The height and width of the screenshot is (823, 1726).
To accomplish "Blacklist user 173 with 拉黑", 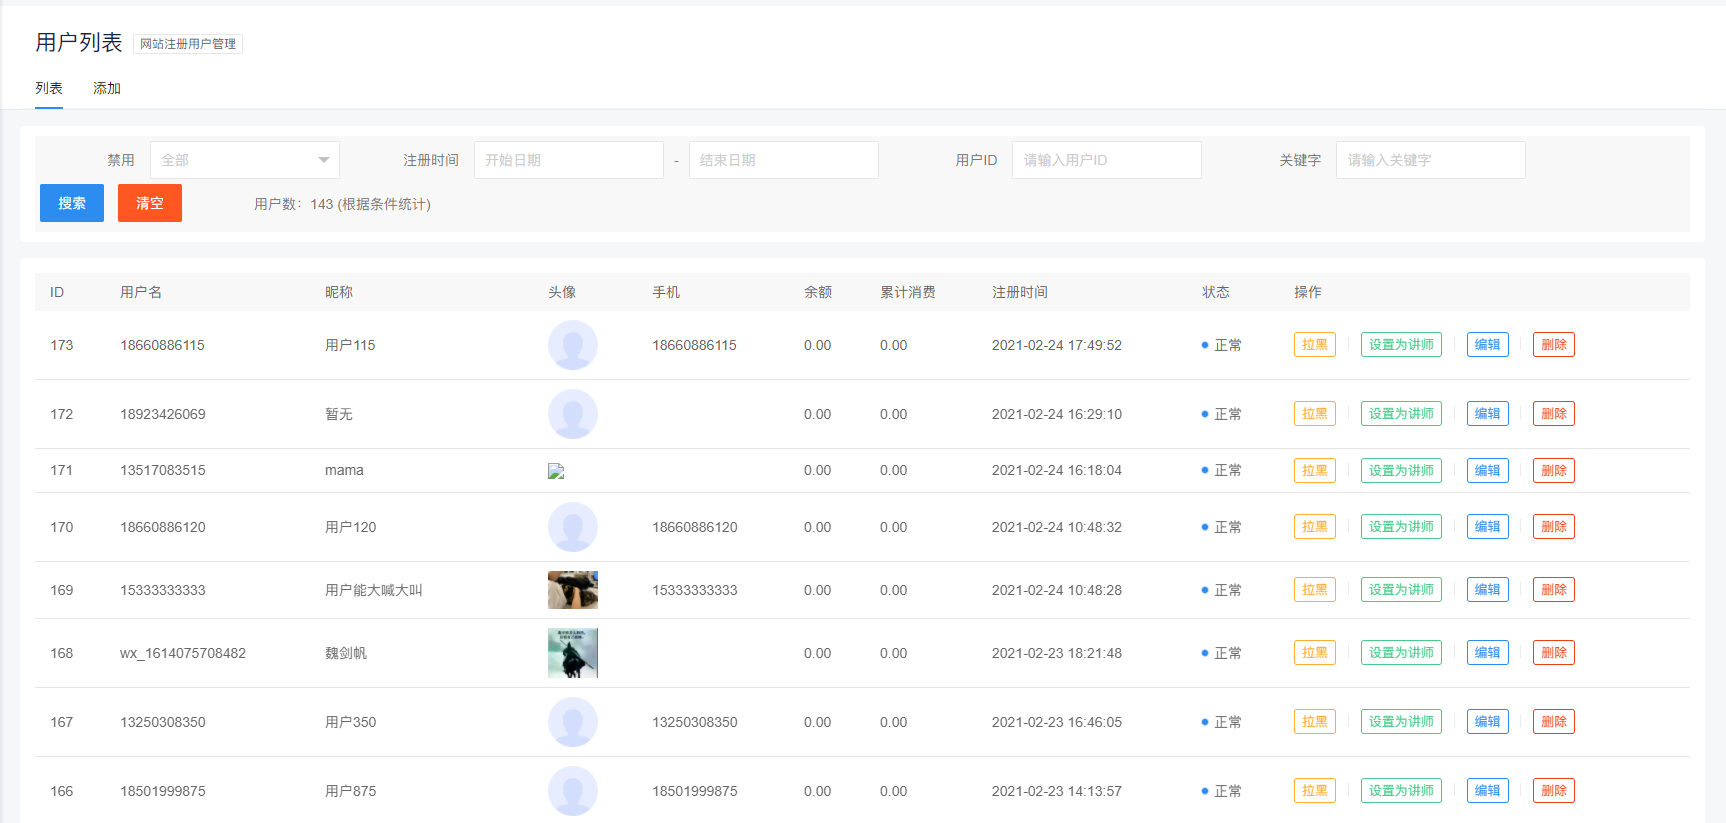I will pos(1315,345).
